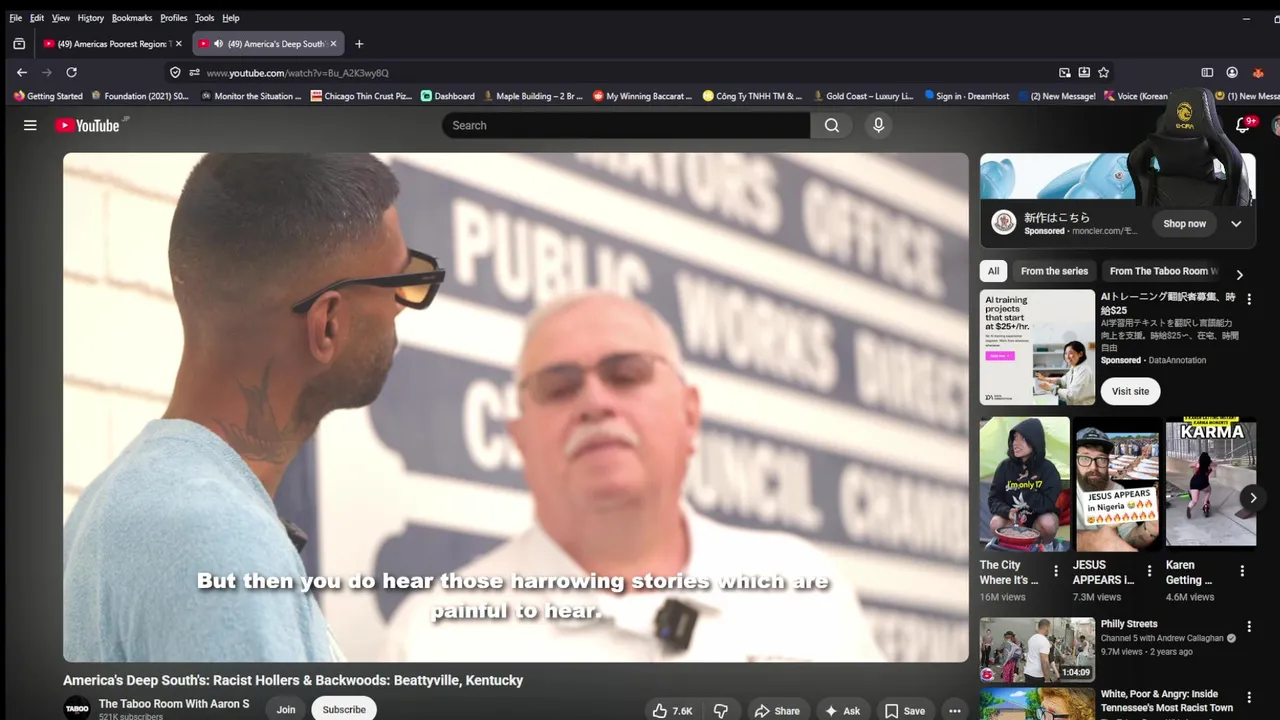Open the 'JESUS APPEARS in Nigeria' short thumbnail
The image size is (1280, 720).
[1118, 484]
